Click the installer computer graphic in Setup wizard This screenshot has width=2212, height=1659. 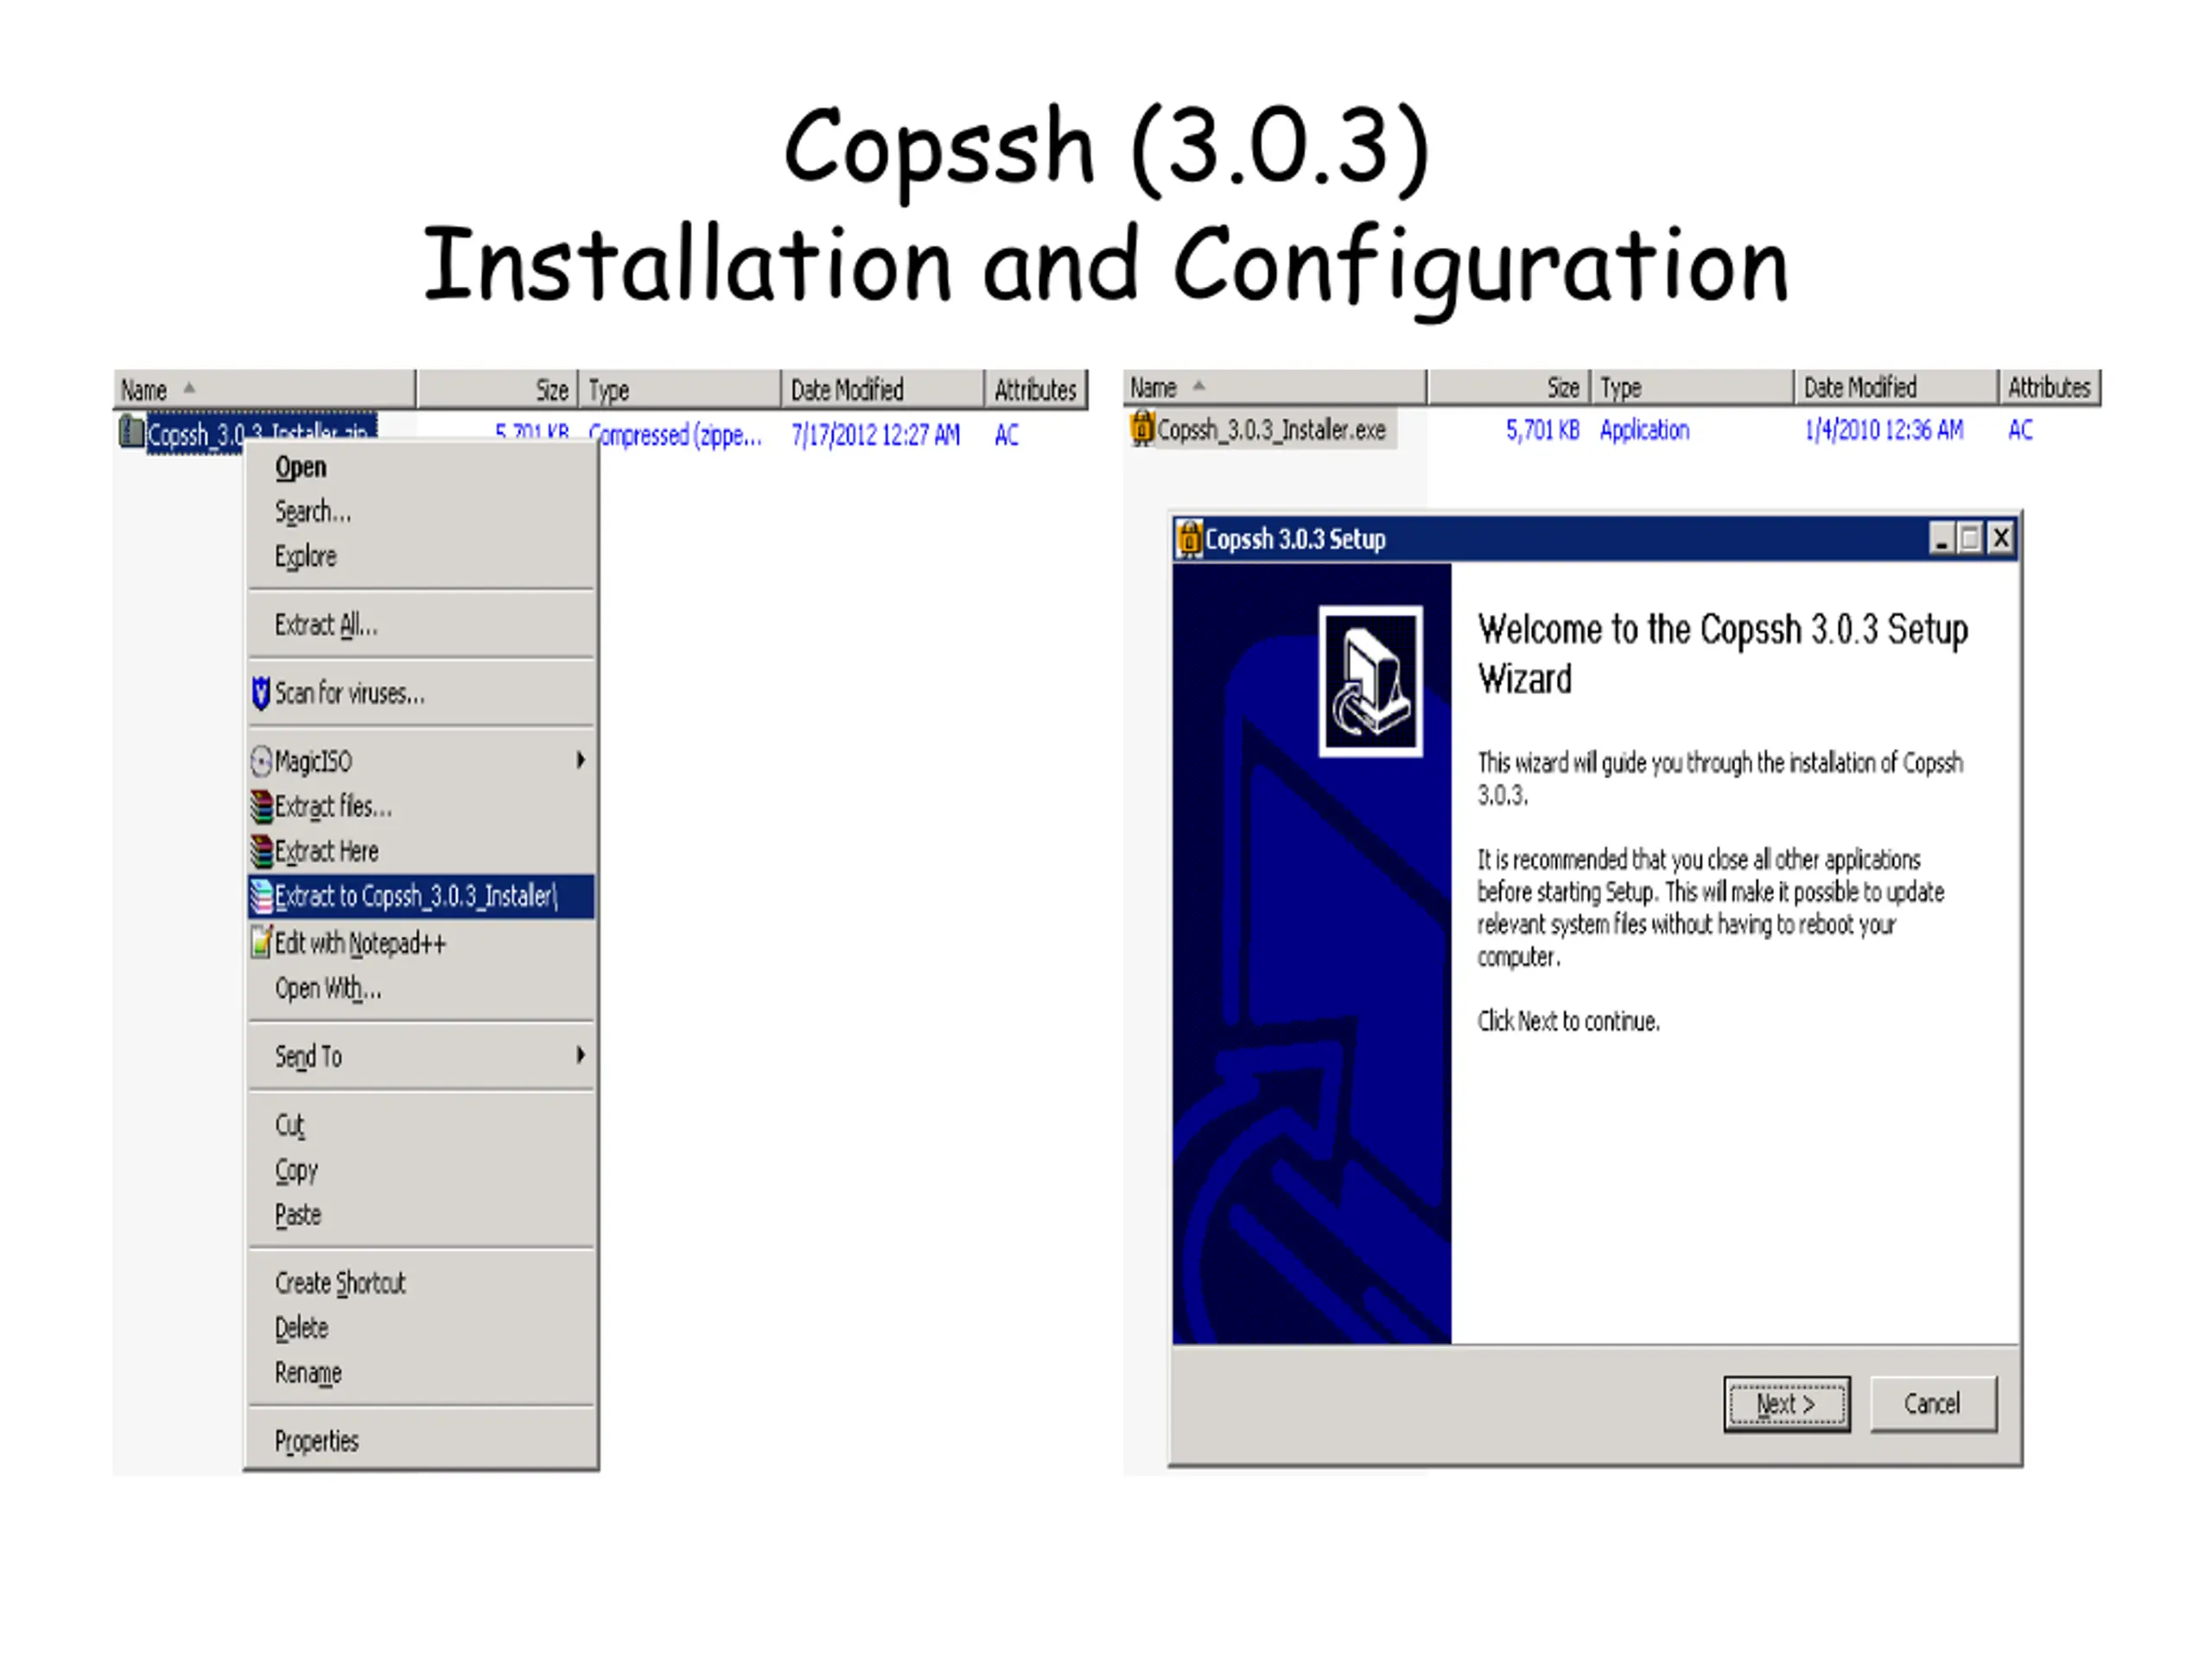pyautogui.click(x=1370, y=681)
